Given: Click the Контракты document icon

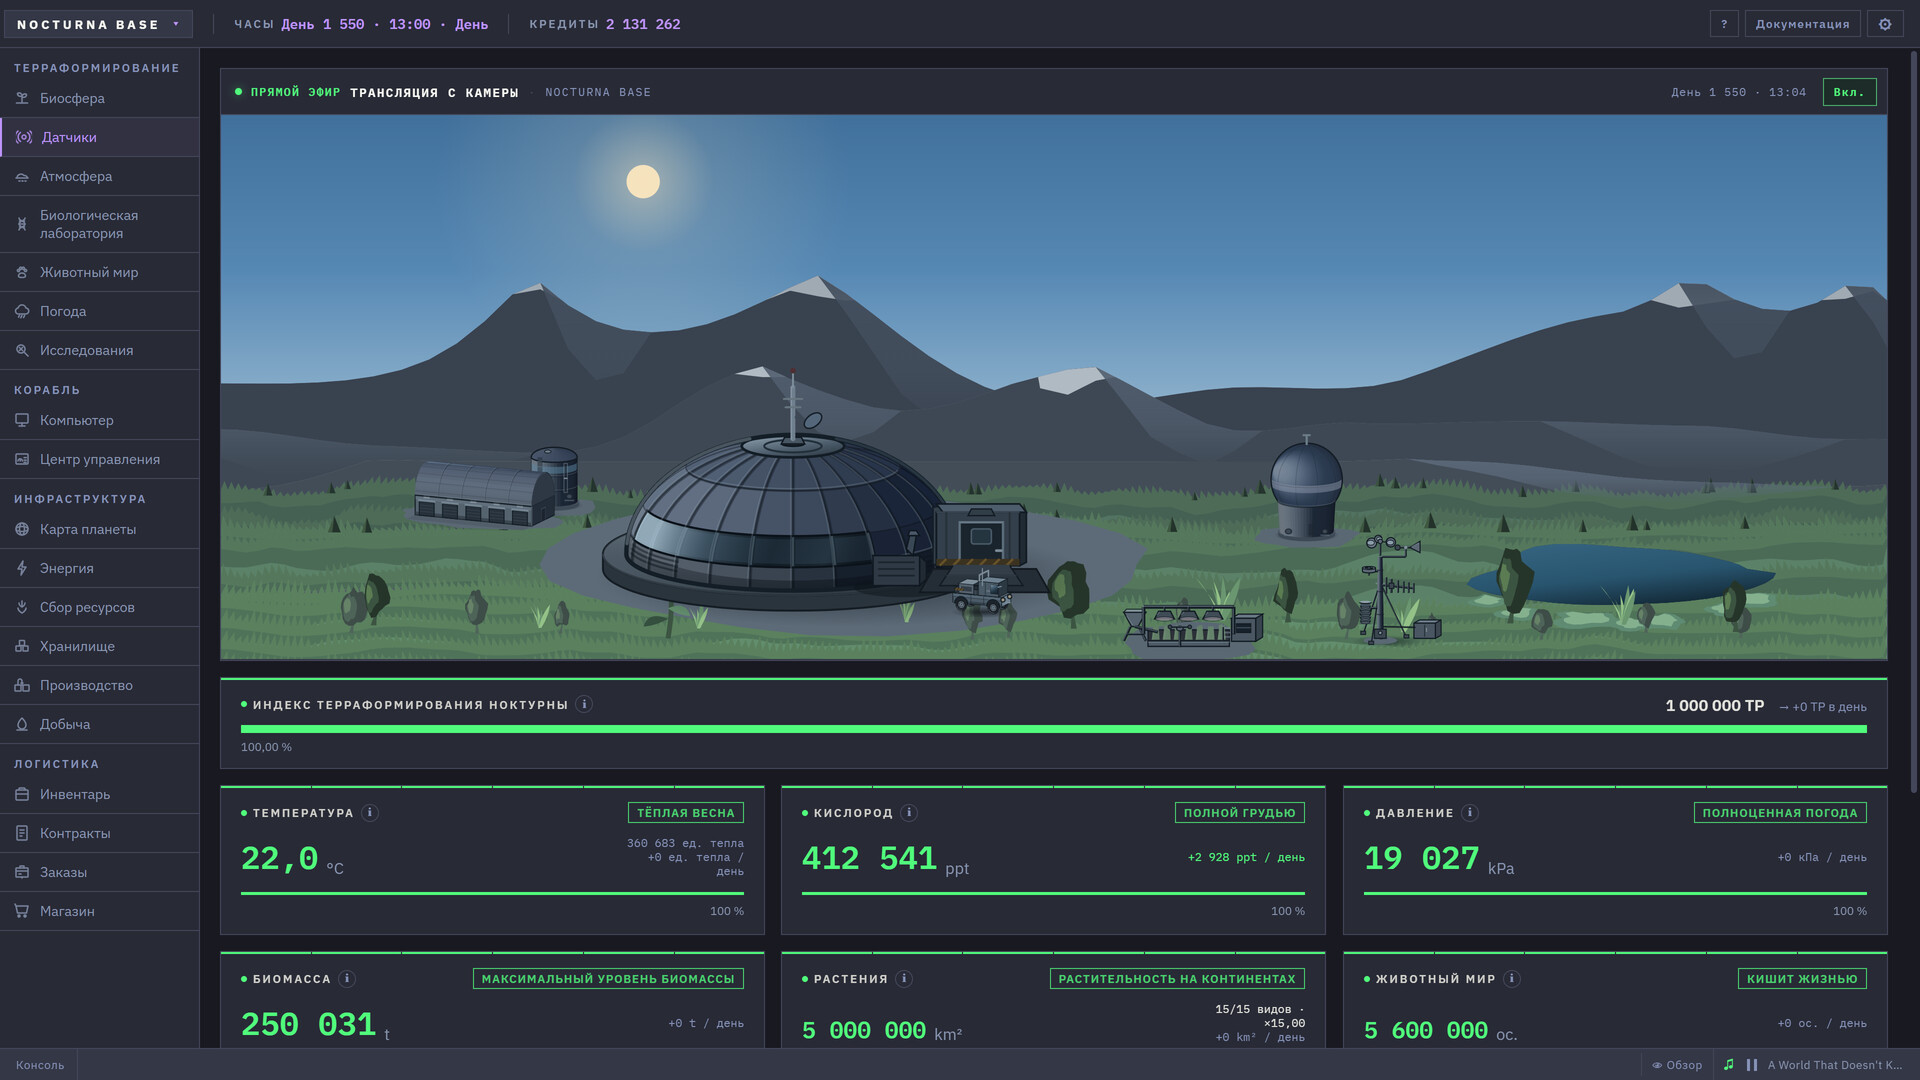Looking at the screenshot, I should tap(22, 833).
